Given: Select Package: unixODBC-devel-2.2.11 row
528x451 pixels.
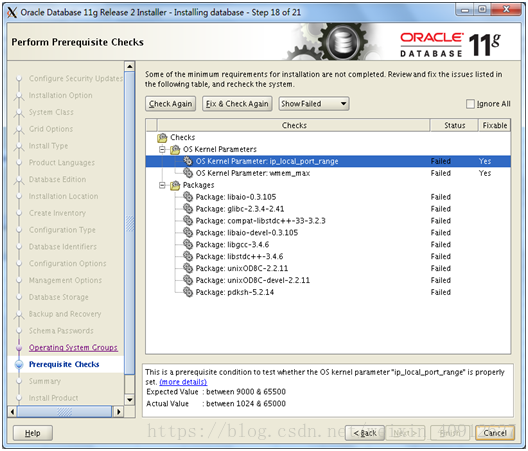Looking at the screenshot, I should (328, 280).
